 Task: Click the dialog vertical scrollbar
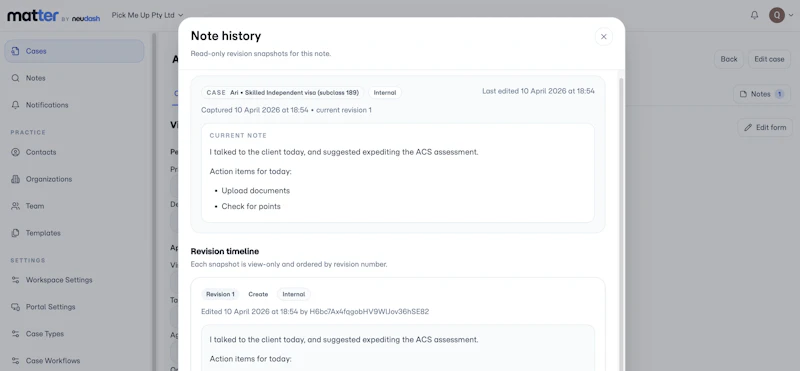point(621,225)
